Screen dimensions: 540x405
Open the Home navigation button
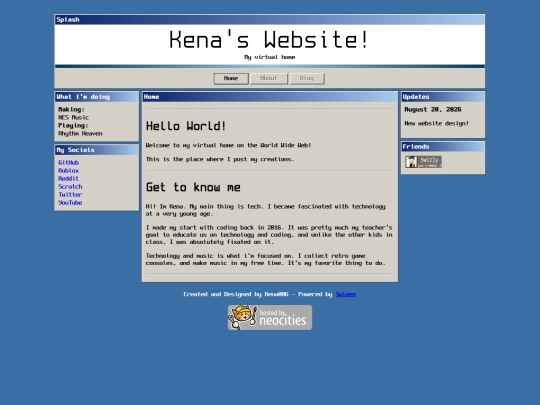click(231, 79)
